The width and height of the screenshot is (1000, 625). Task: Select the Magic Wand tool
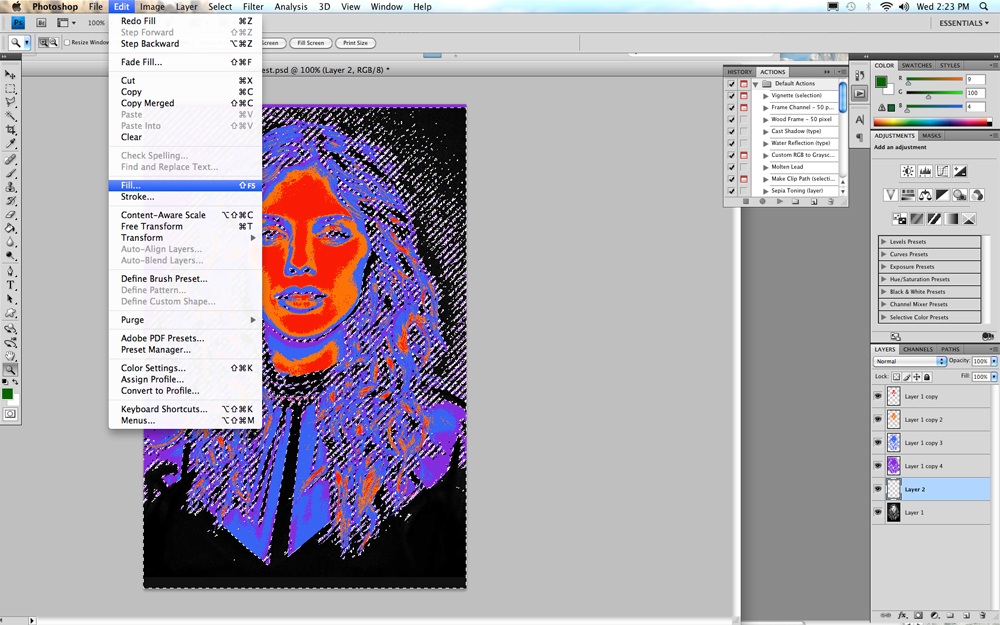pos(10,116)
